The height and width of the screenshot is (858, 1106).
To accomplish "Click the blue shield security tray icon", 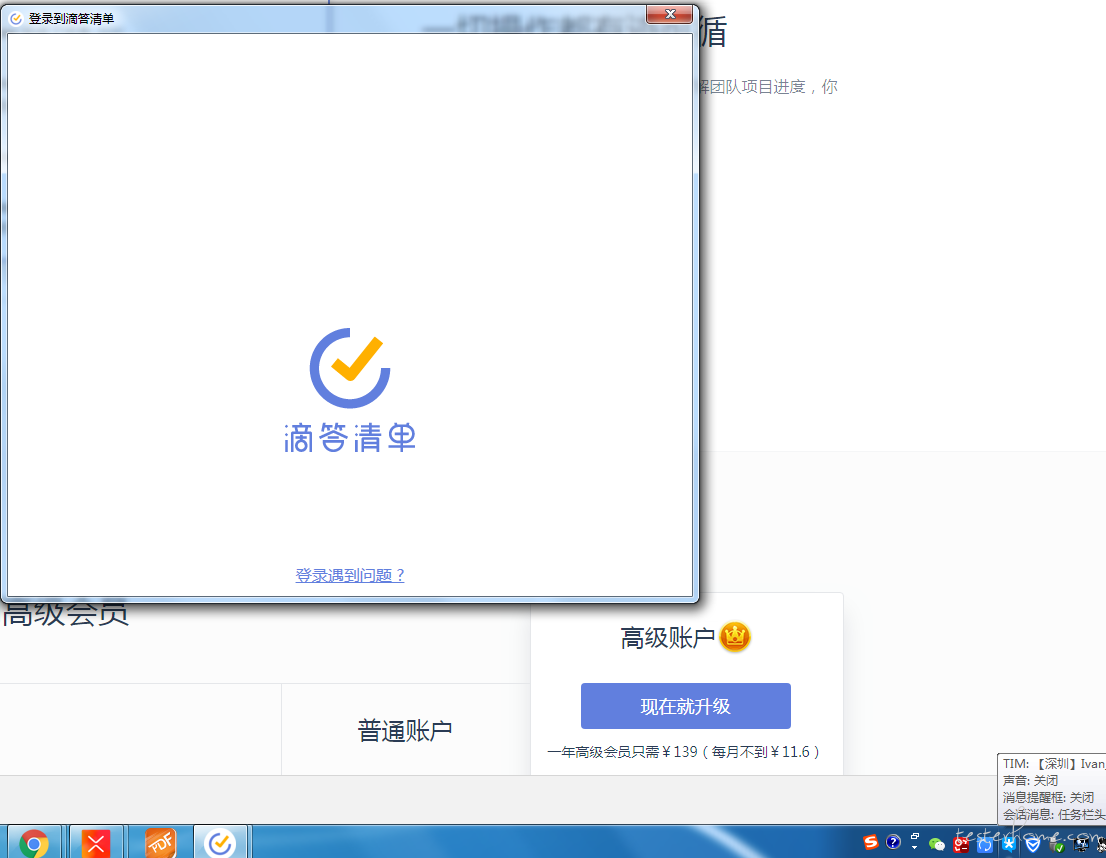I will pyautogui.click(x=1033, y=844).
